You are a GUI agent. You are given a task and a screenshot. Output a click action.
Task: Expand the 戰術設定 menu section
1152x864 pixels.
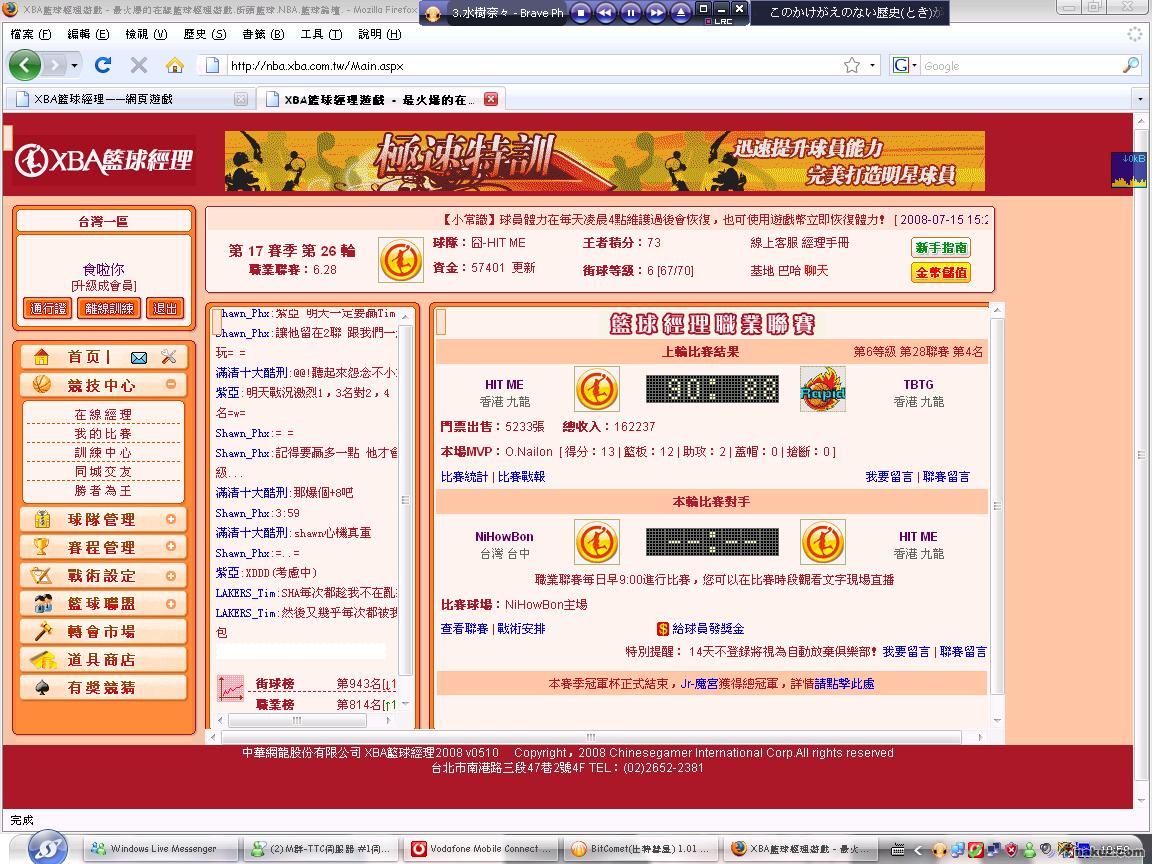(171, 575)
